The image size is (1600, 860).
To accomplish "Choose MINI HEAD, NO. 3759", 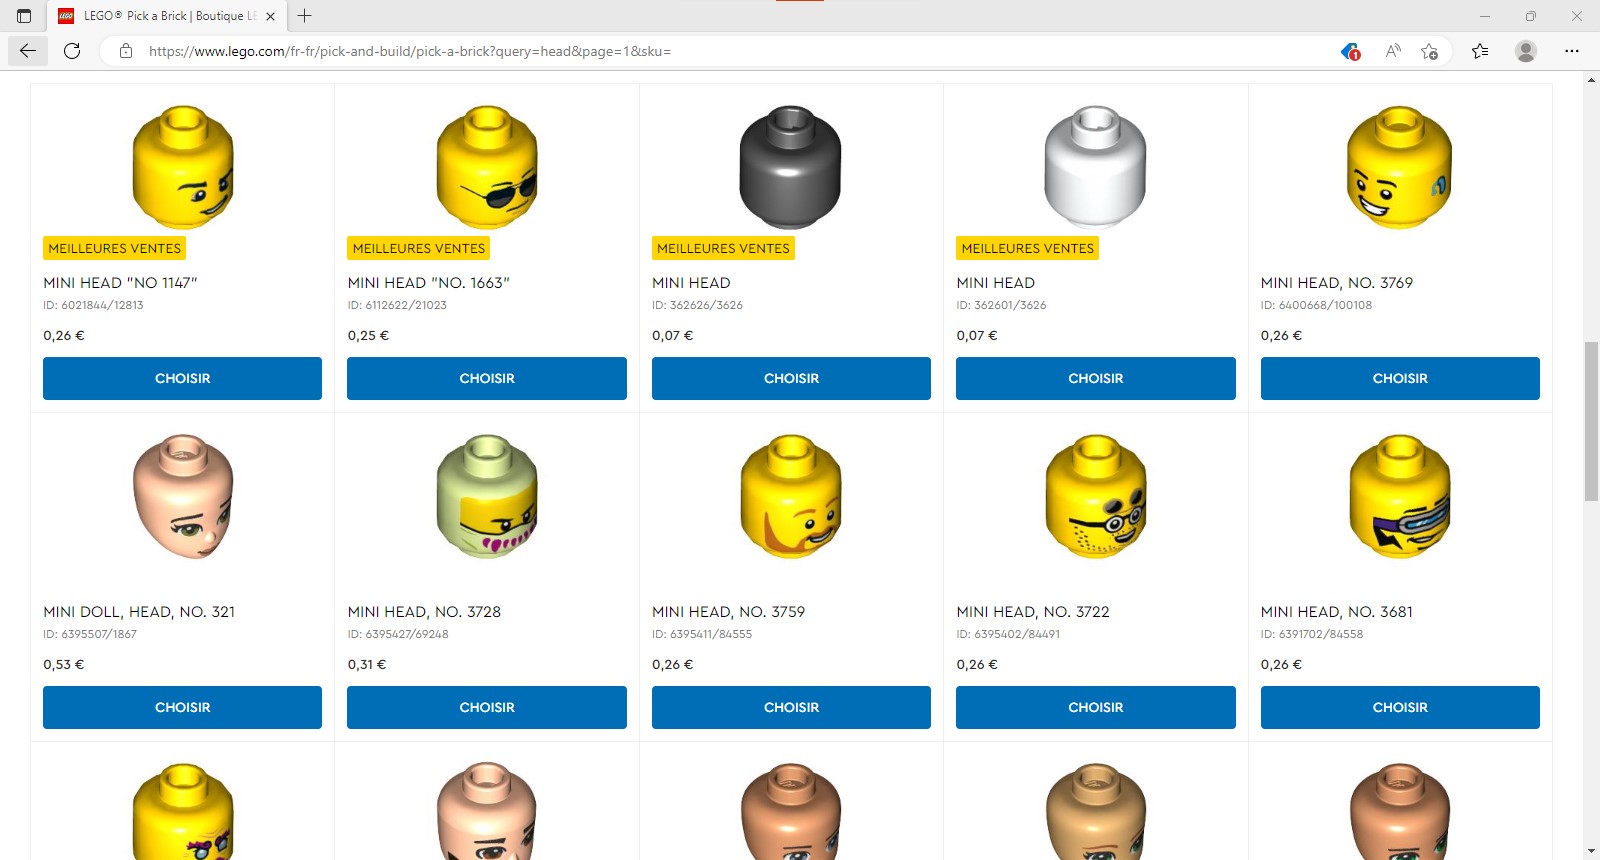I will [x=791, y=707].
